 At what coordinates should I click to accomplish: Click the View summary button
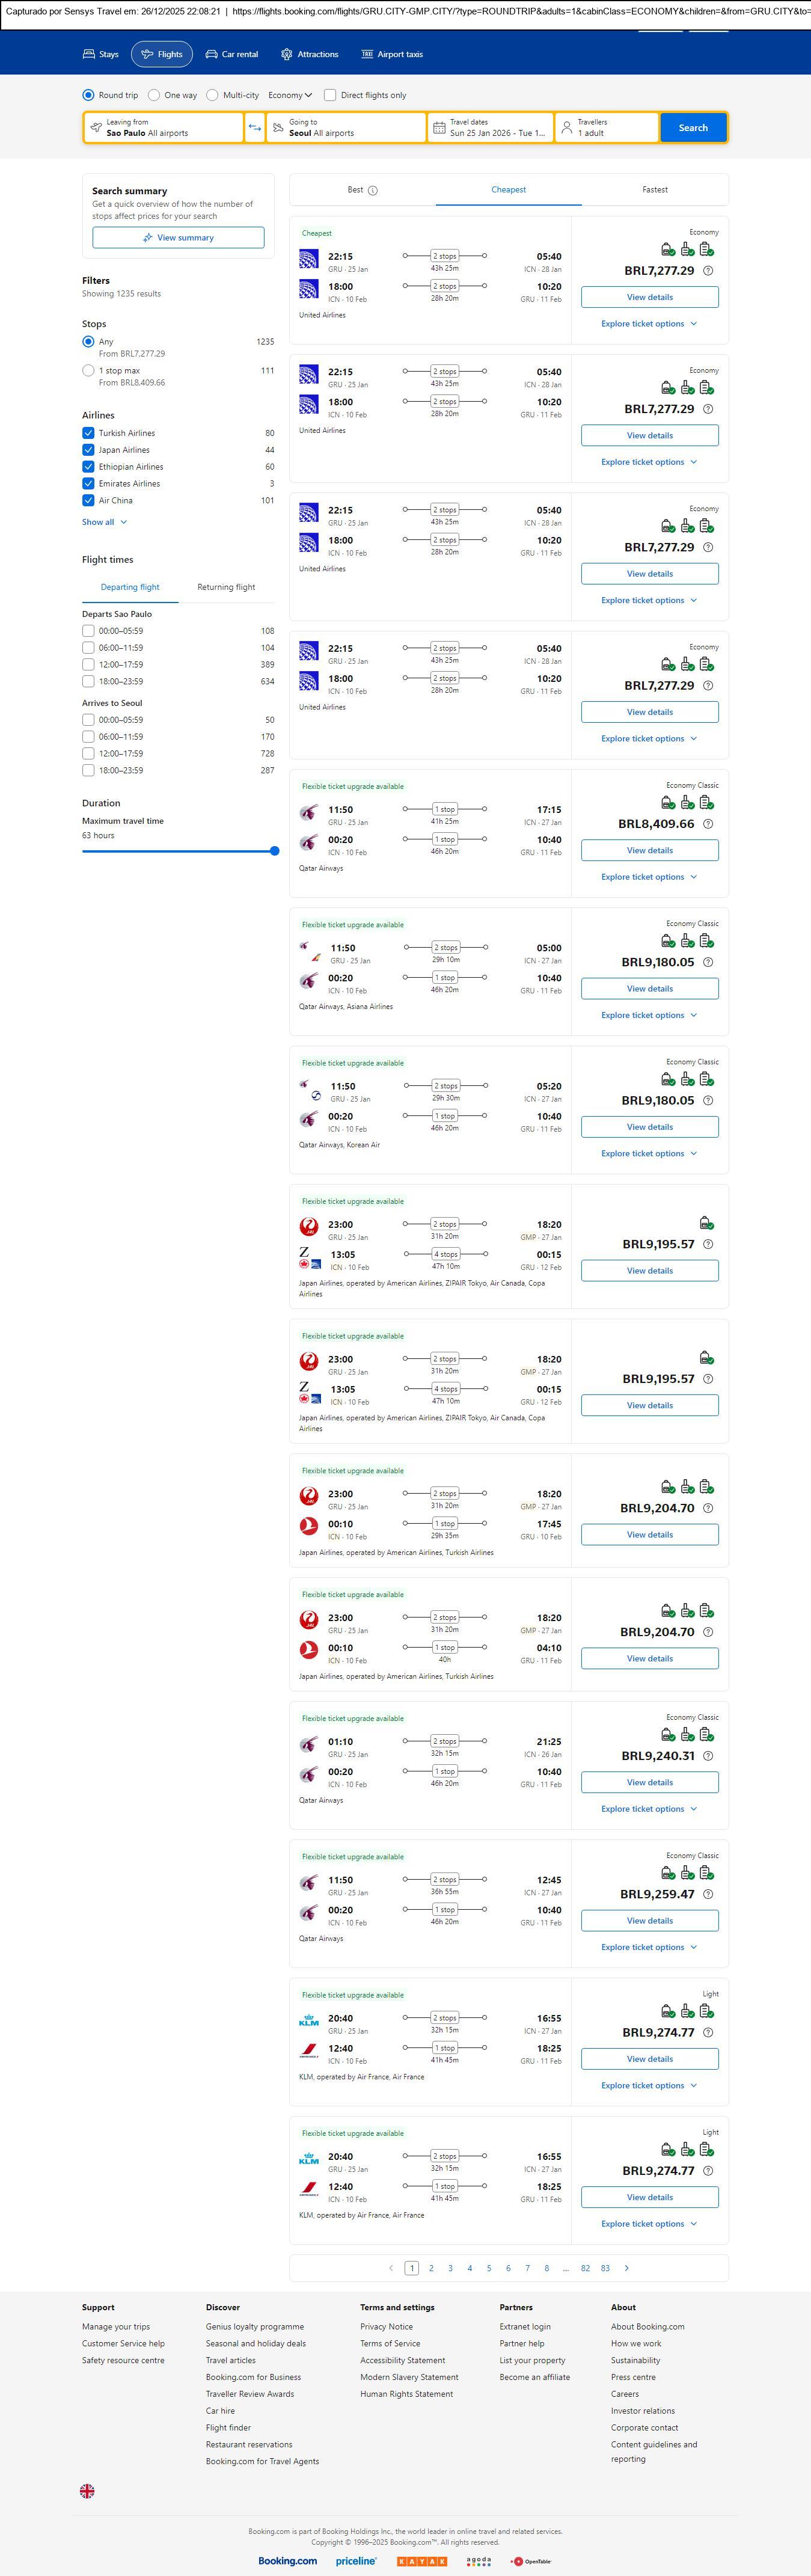pyautogui.click(x=178, y=238)
